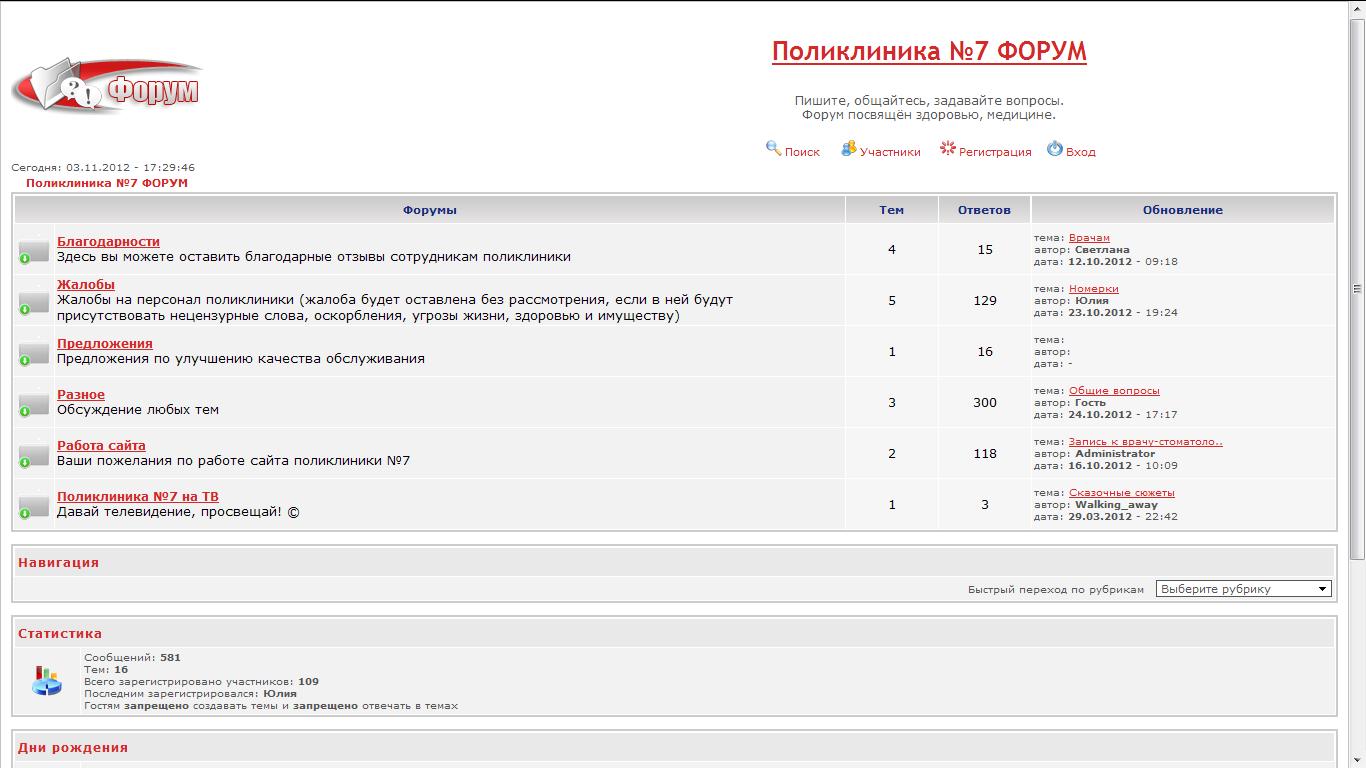The height and width of the screenshot is (768, 1366).
Task: Open the Благодарности forum
Action: pyautogui.click(x=108, y=241)
